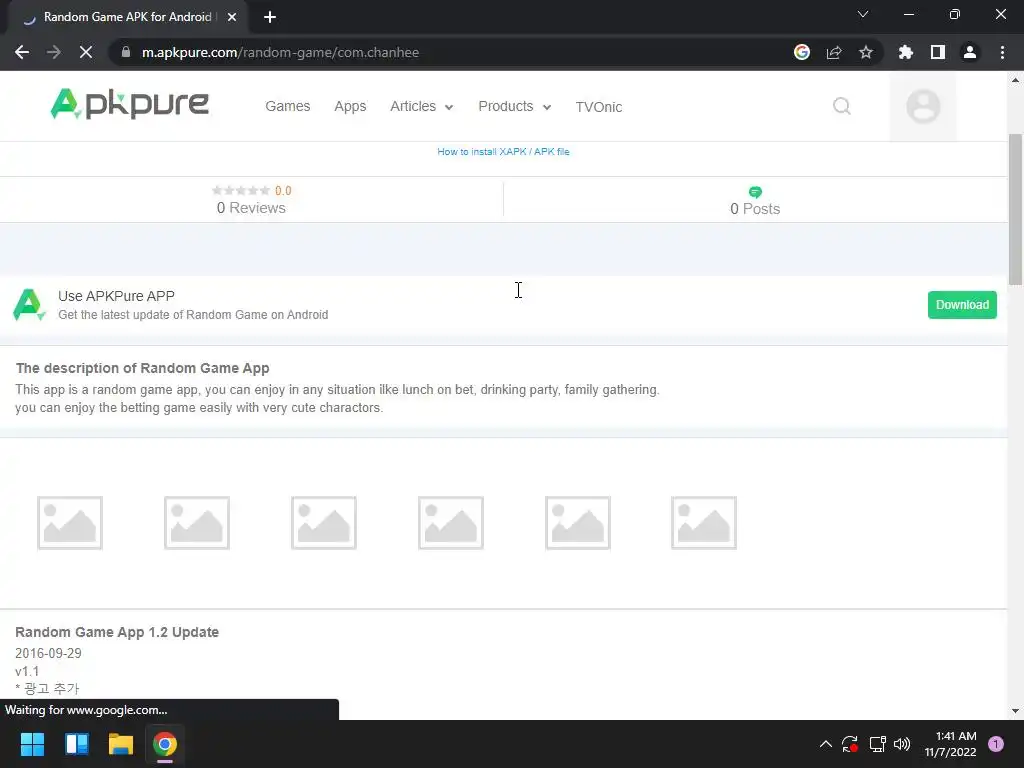Open the Products menu
The width and height of the screenshot is (1024, 768).
(x=505, y=106)
